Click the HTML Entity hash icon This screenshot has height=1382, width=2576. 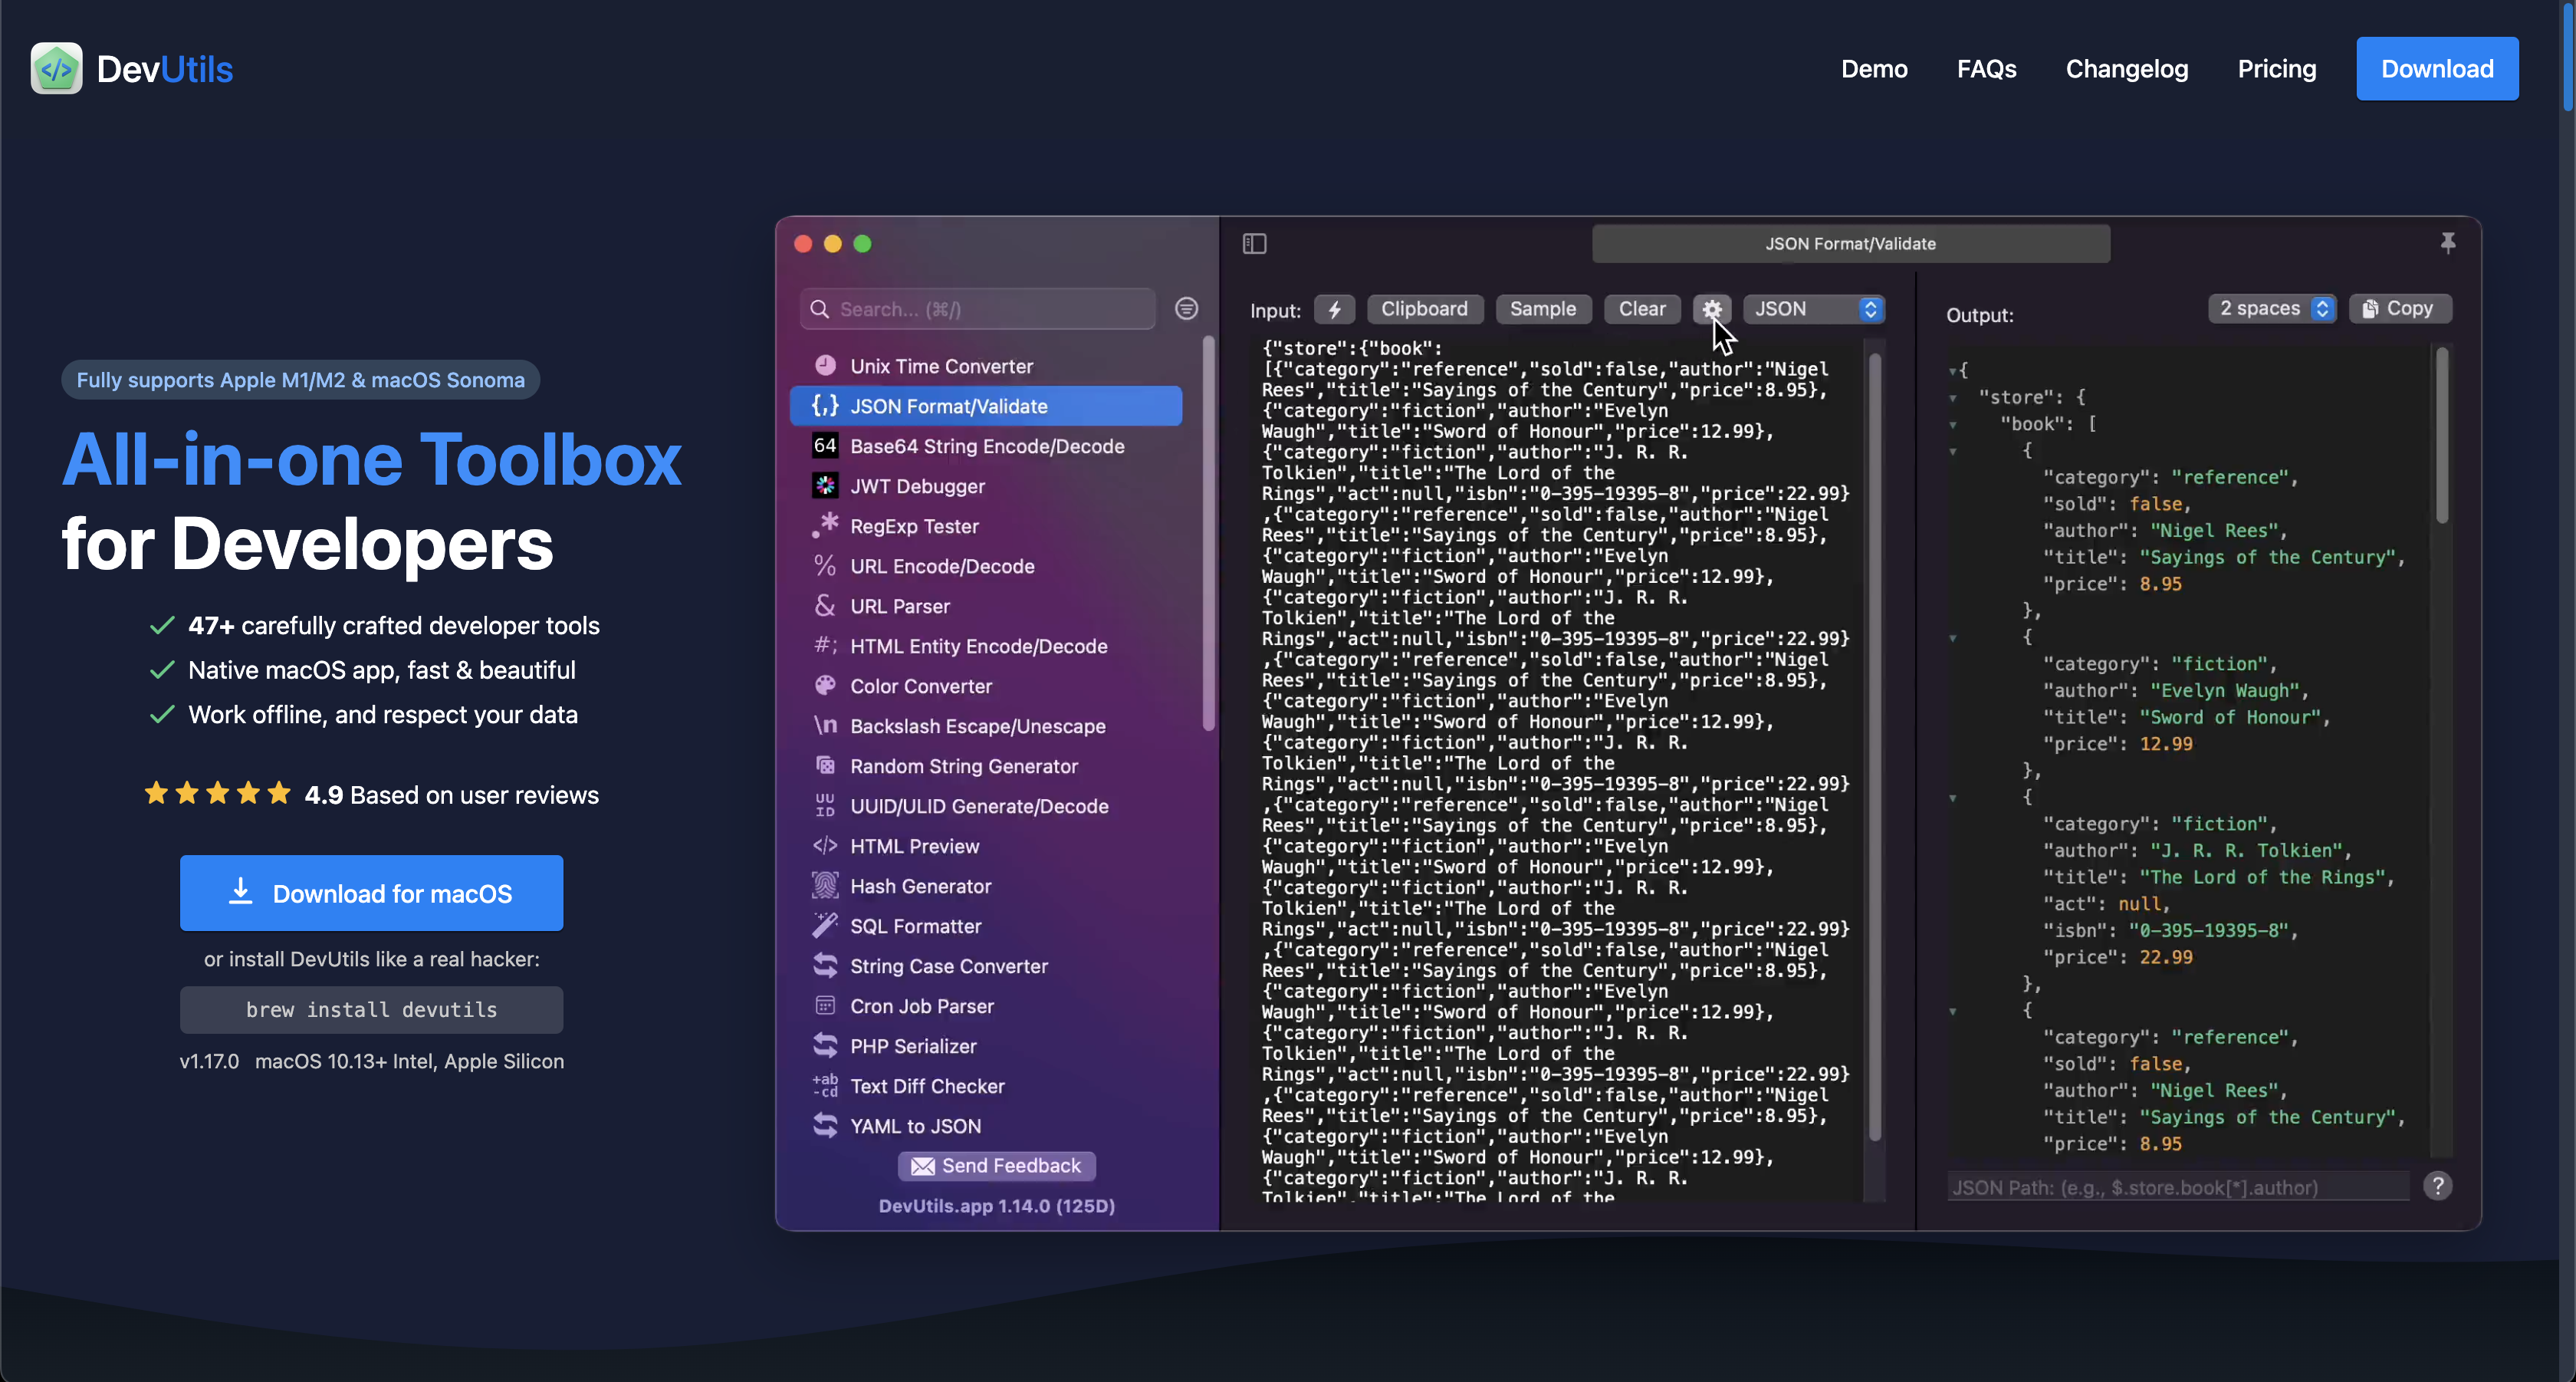pyautogui.click(x=825, y=645)
